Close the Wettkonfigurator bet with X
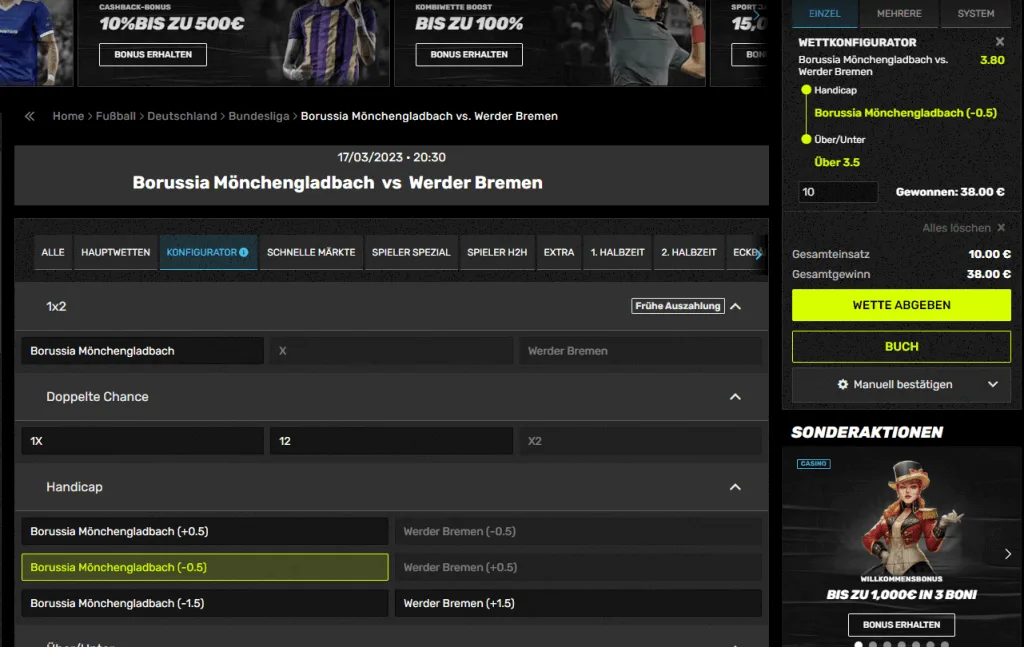 (x=999, y=42)
